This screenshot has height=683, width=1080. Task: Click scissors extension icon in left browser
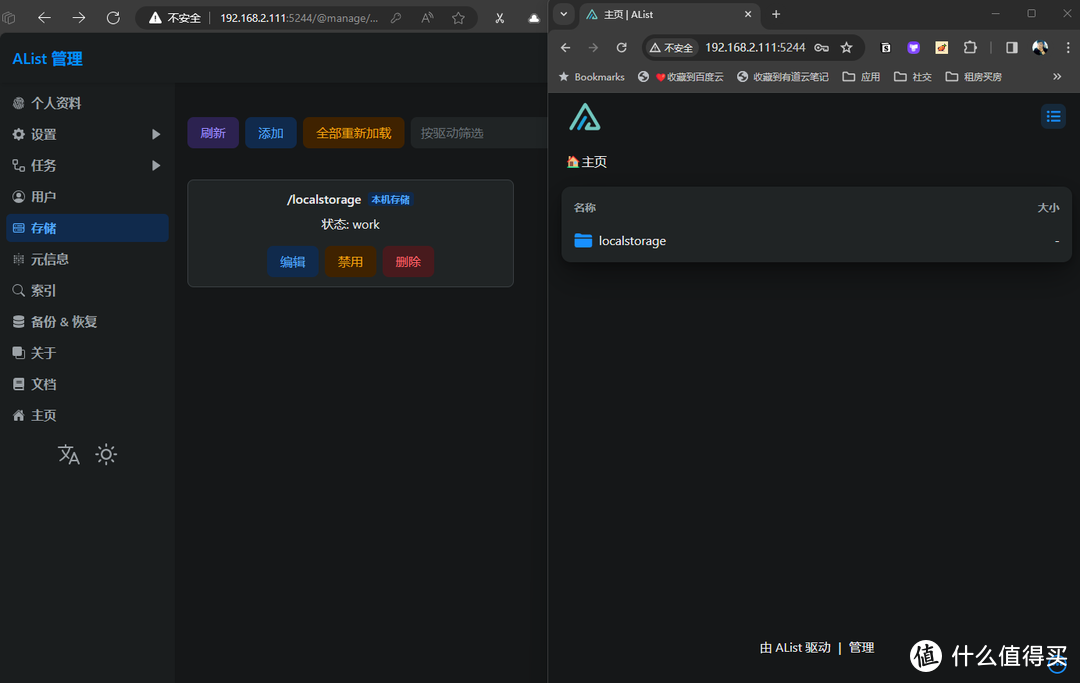tap(499, 18)
